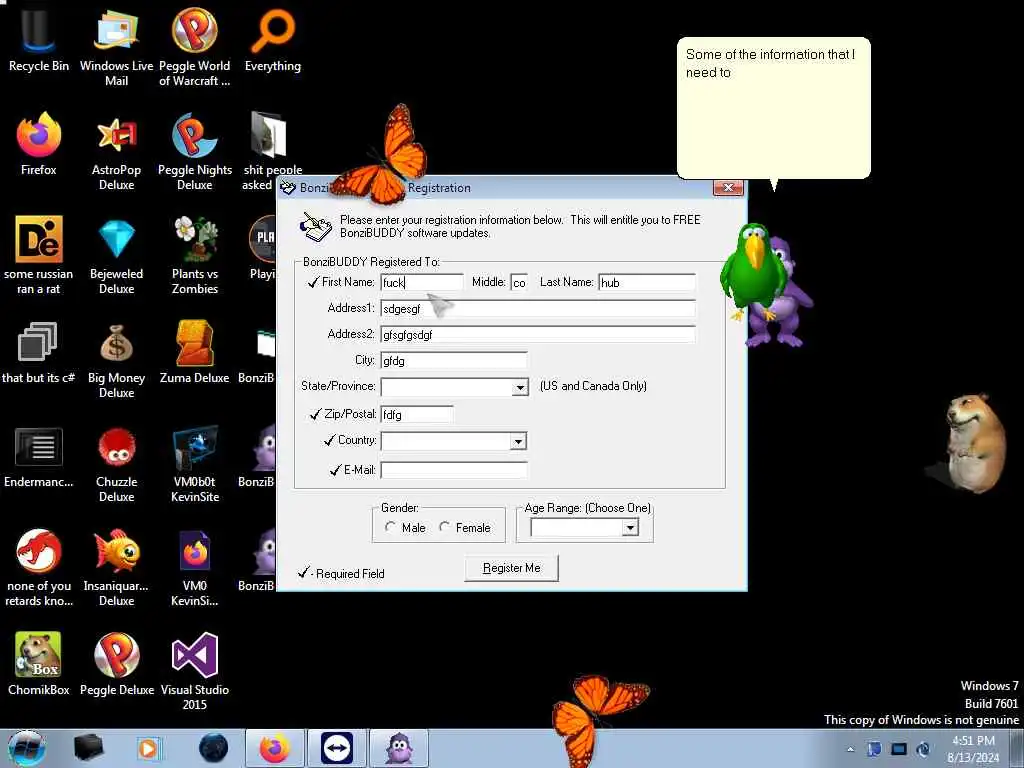
Task: Click the network icon in system tray
Action: 899,749
